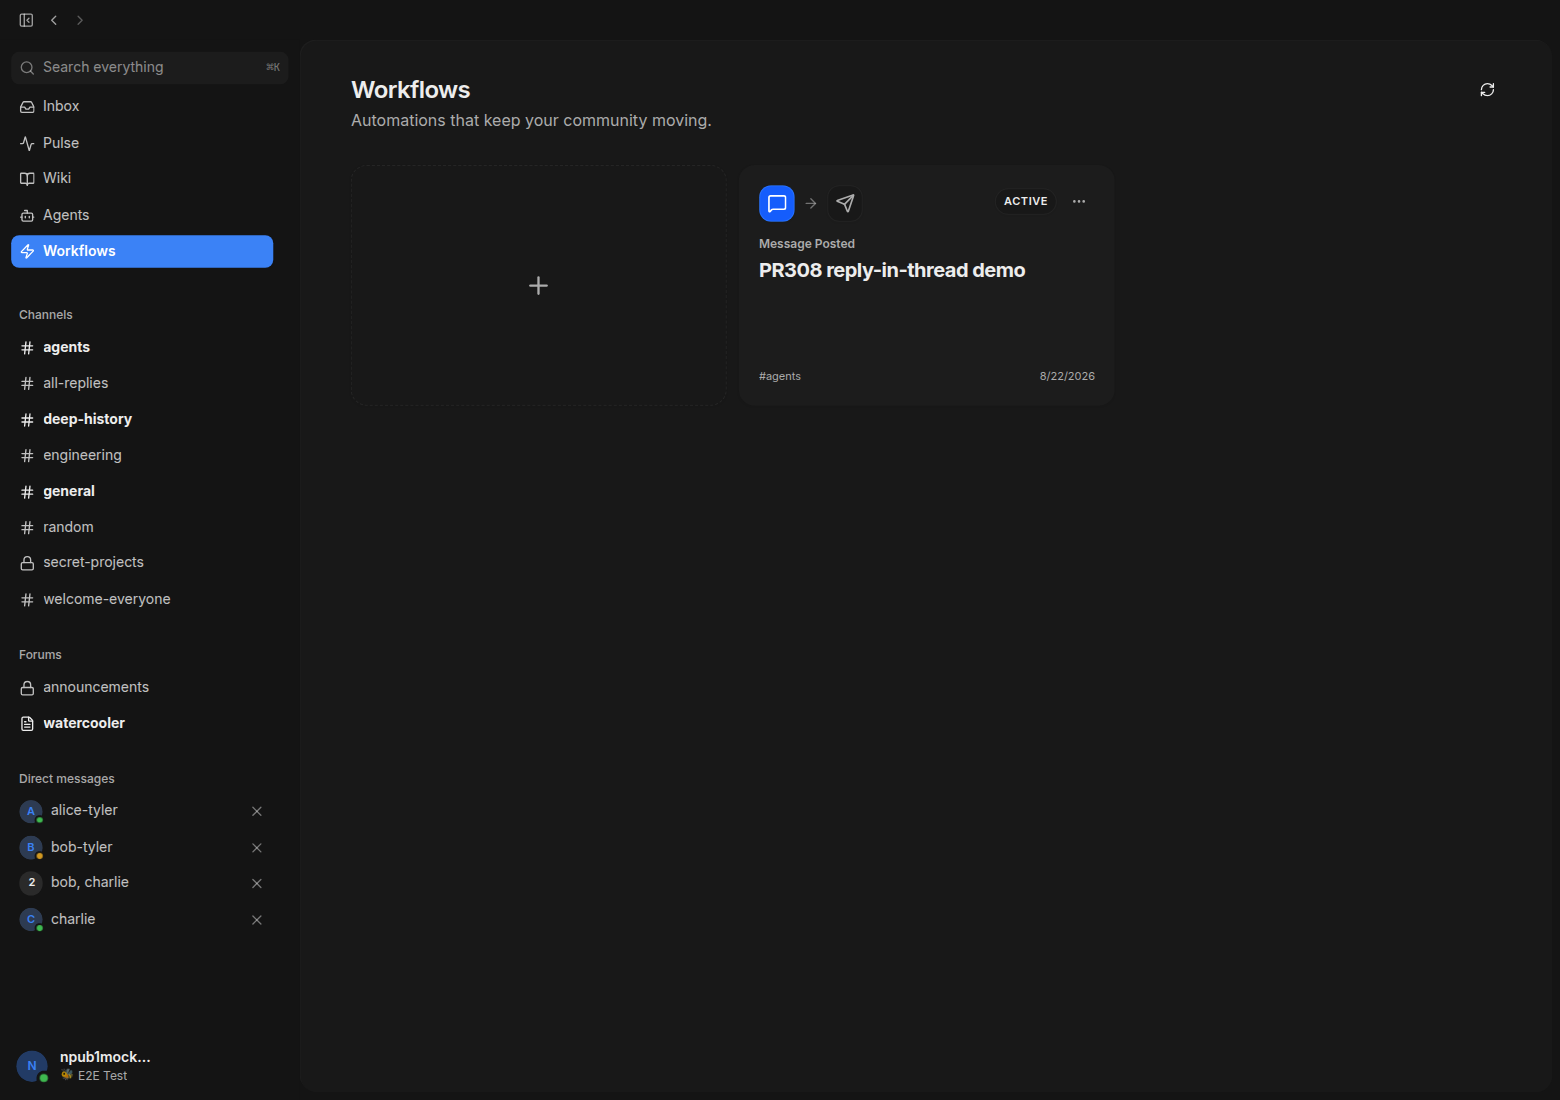Close the charlie conversation
Viewport: 1560px width, 1100px height.
(257, 920)
